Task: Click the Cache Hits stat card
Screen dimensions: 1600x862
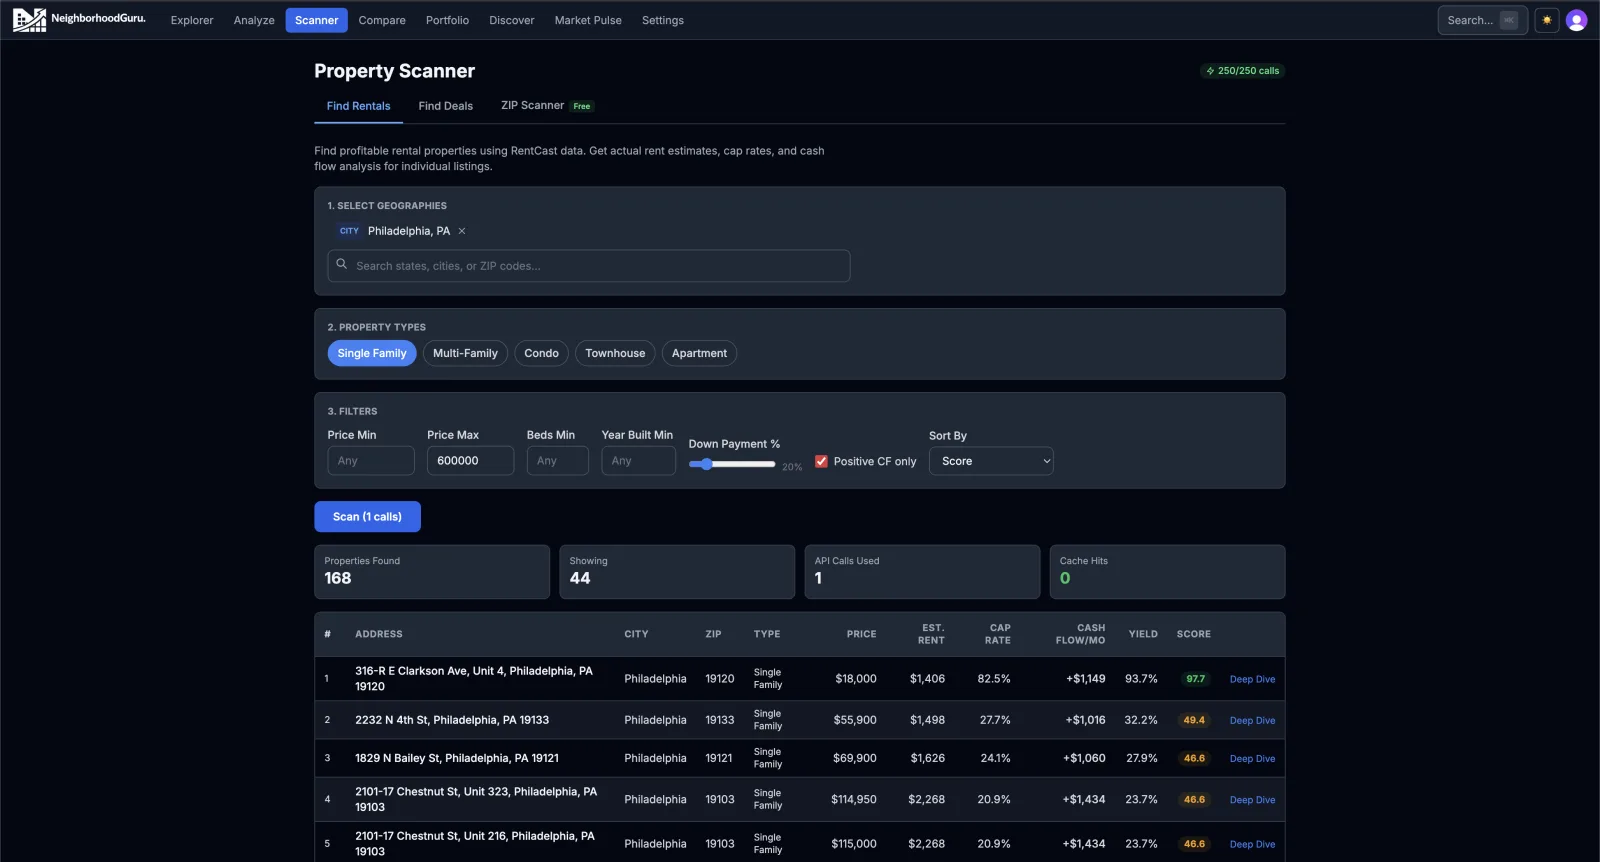Action: coord(1167,572)
